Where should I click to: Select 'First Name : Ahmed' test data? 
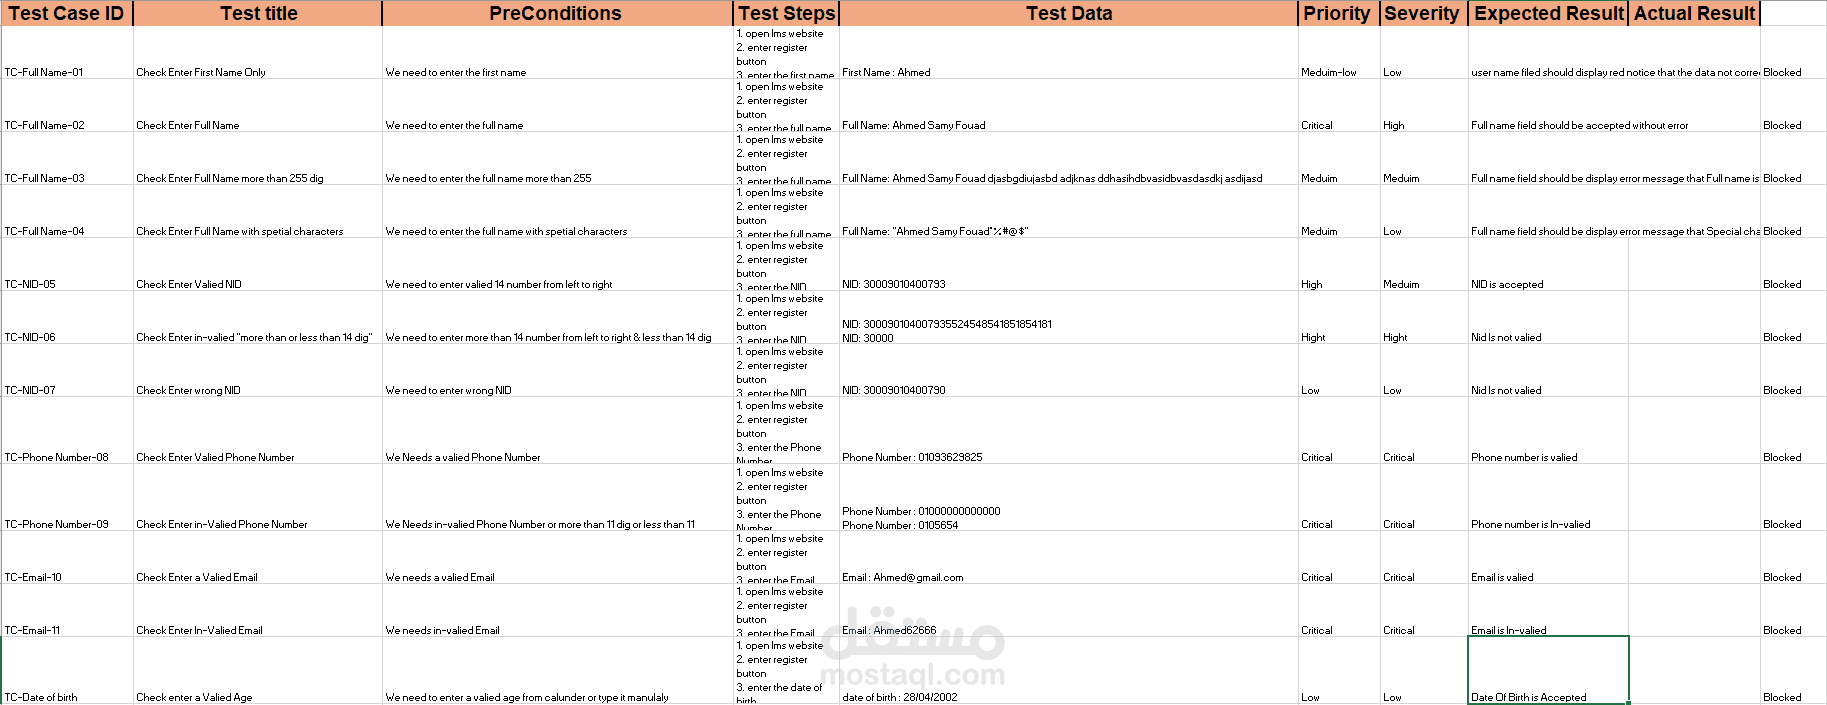[1068, 53]
